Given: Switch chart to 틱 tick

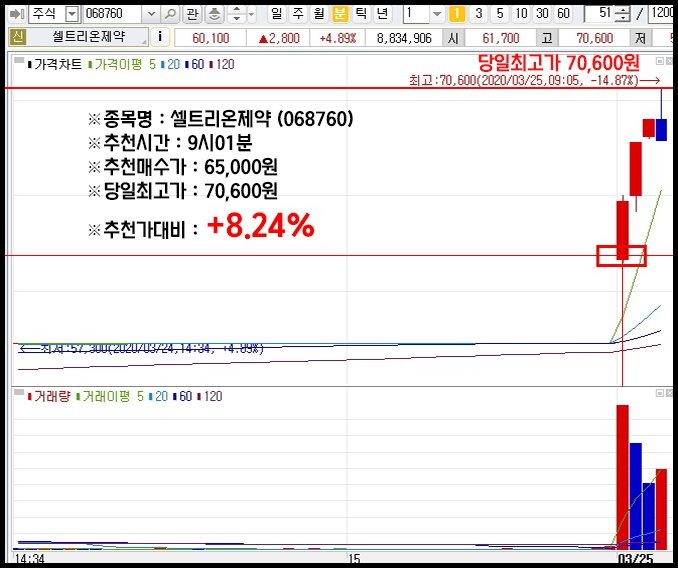Looking at the screenshot, I should click(x=361, y=14).
